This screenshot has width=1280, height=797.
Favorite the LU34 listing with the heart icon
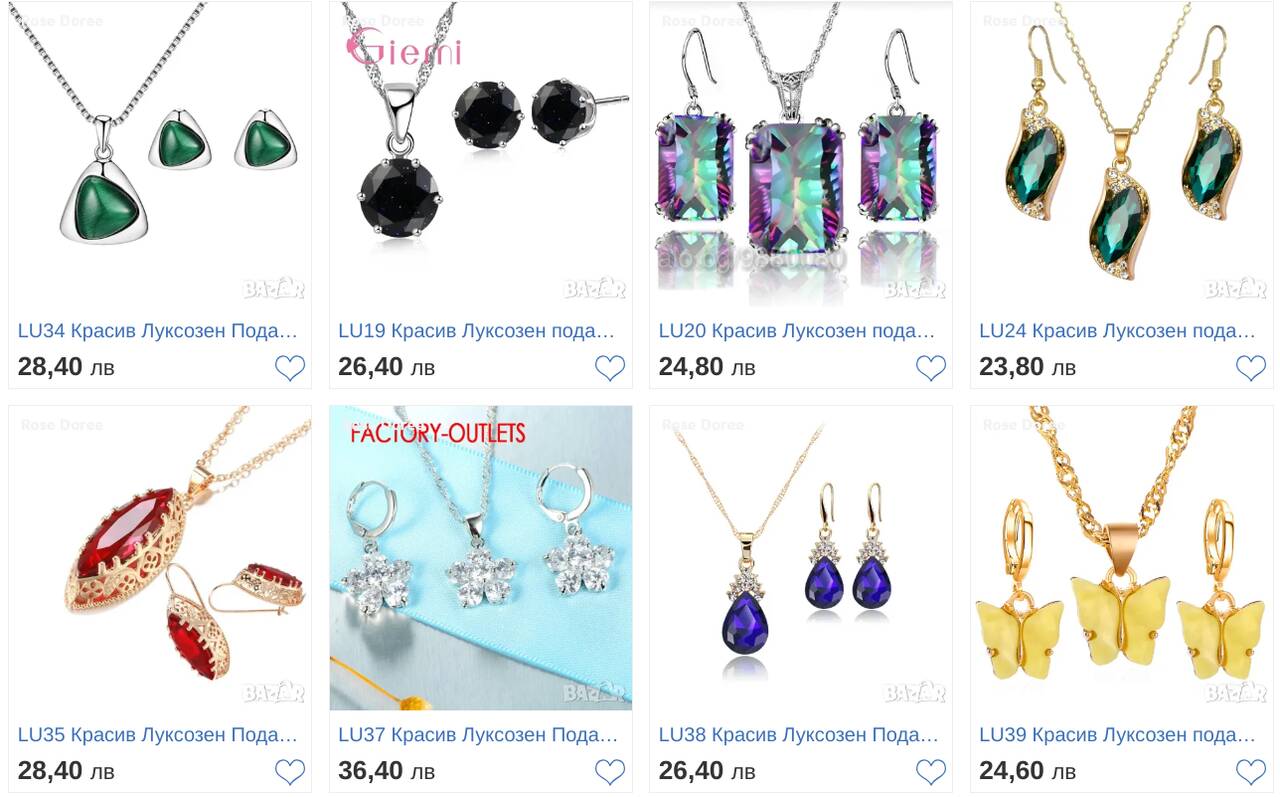(x=290, y=368)
